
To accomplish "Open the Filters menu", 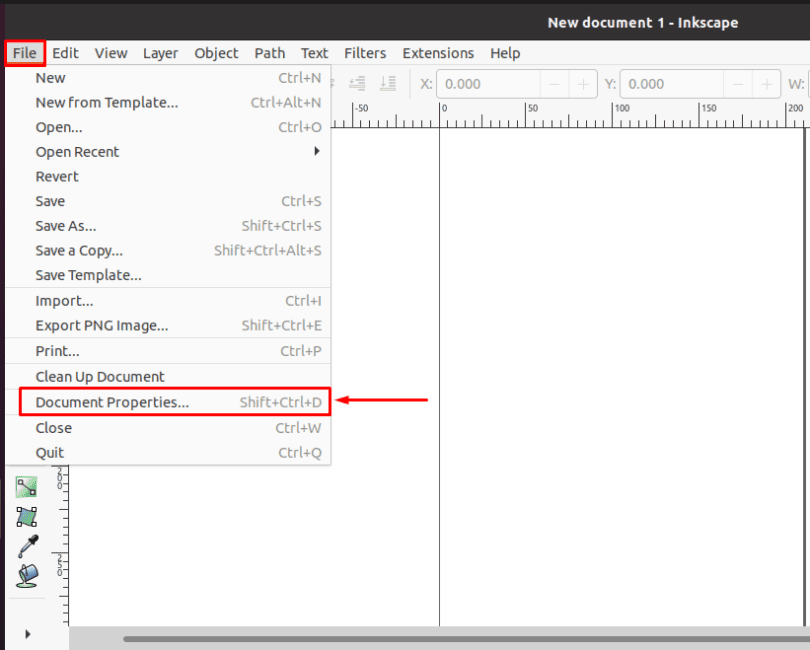I will (365, 53).
